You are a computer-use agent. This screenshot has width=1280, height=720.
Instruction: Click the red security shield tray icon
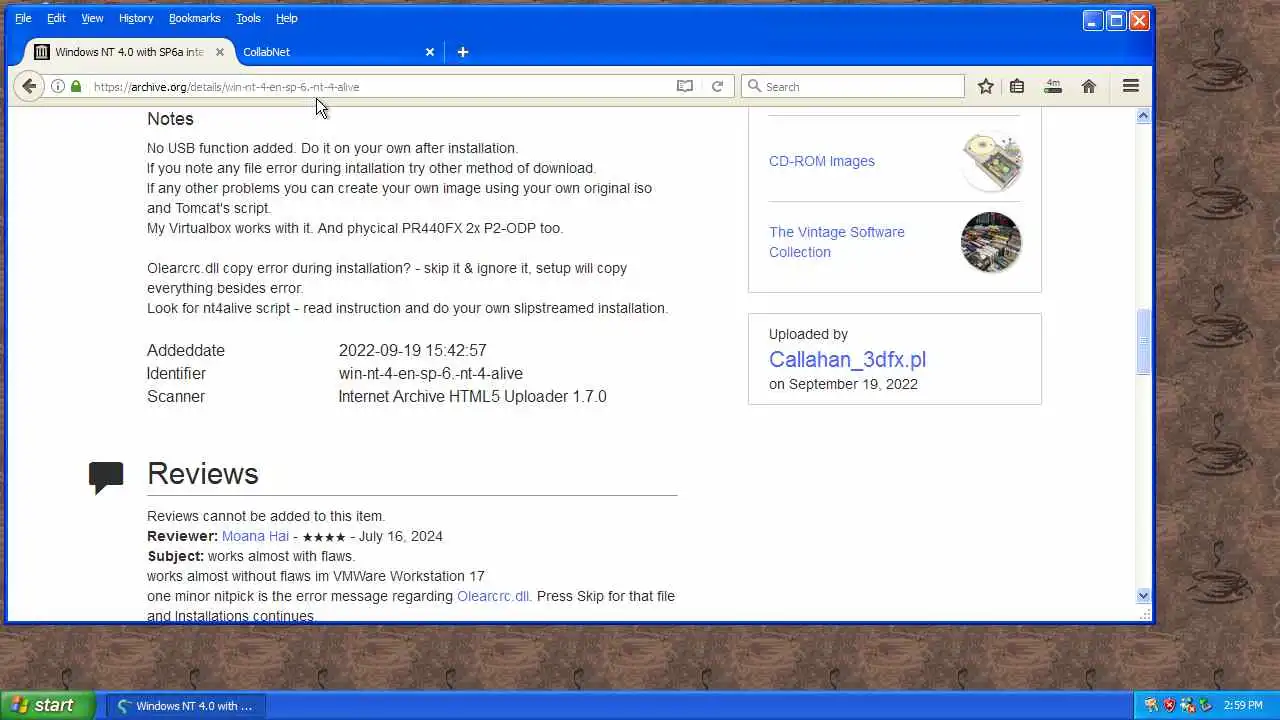click(1169, 705)
